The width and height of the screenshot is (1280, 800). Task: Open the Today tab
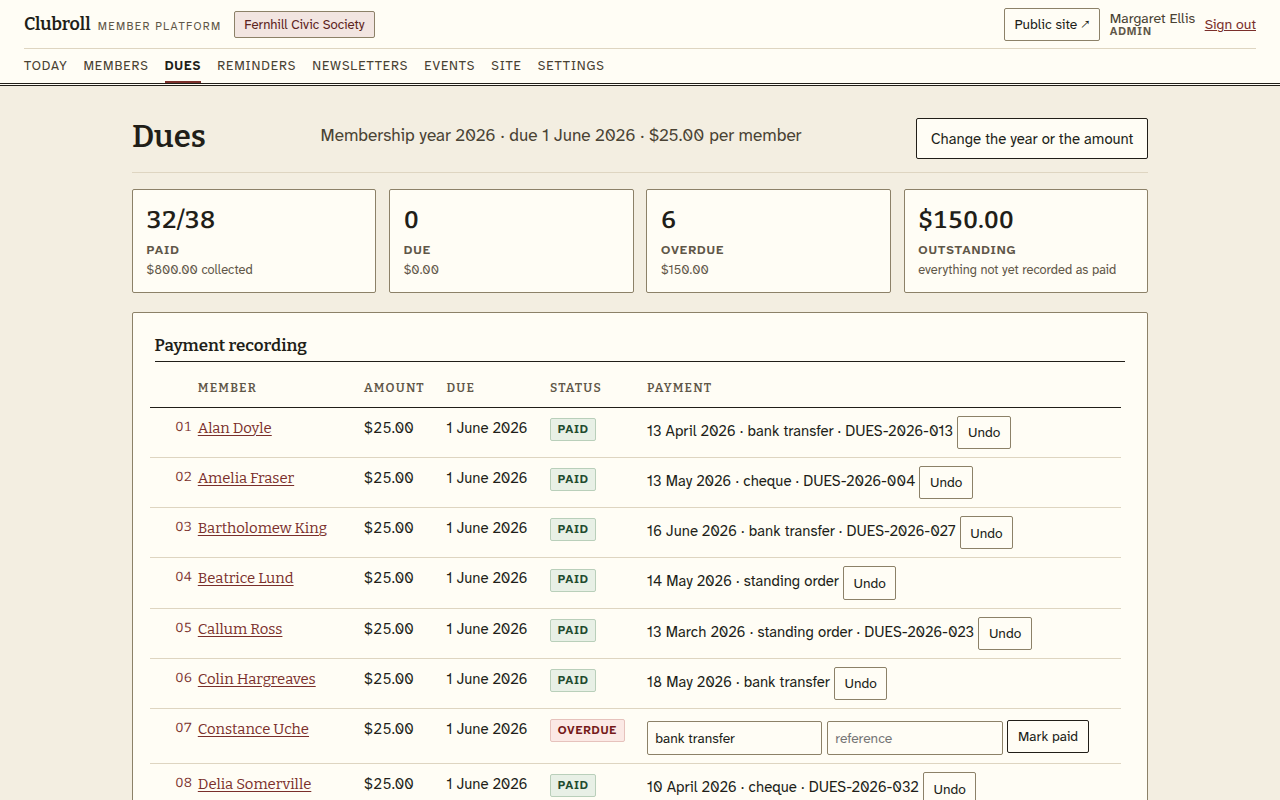[45, 66]
